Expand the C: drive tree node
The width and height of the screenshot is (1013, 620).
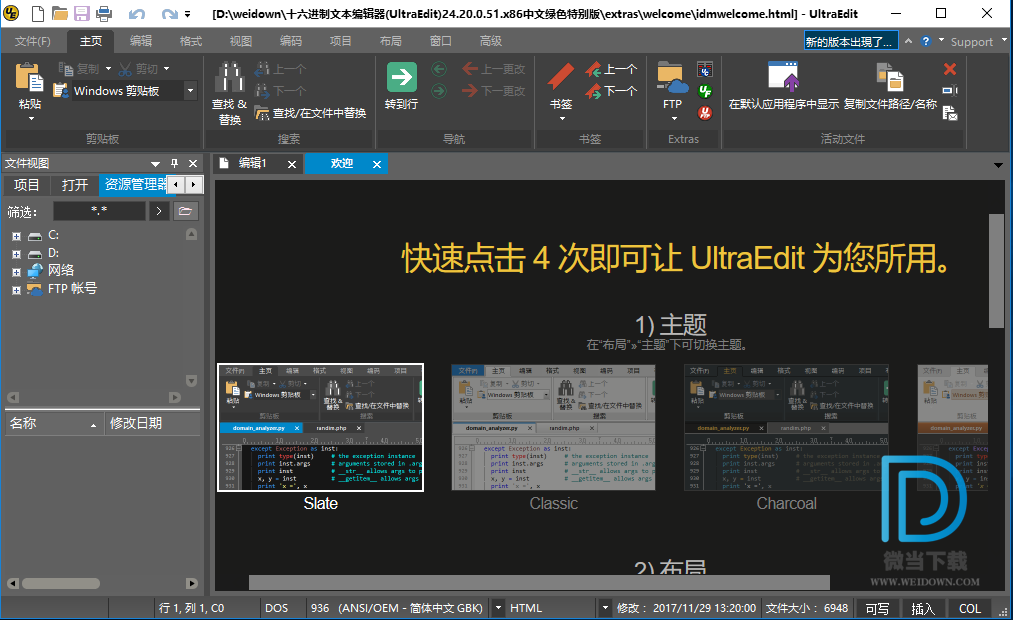coord(16,236)
